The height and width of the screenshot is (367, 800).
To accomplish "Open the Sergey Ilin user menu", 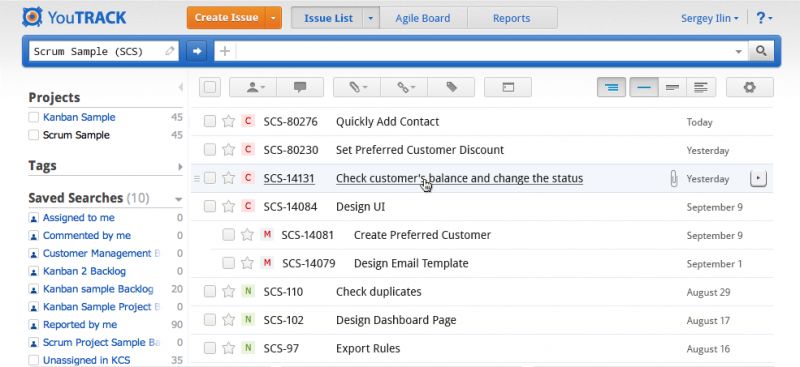I will click(x=710, y=18).
